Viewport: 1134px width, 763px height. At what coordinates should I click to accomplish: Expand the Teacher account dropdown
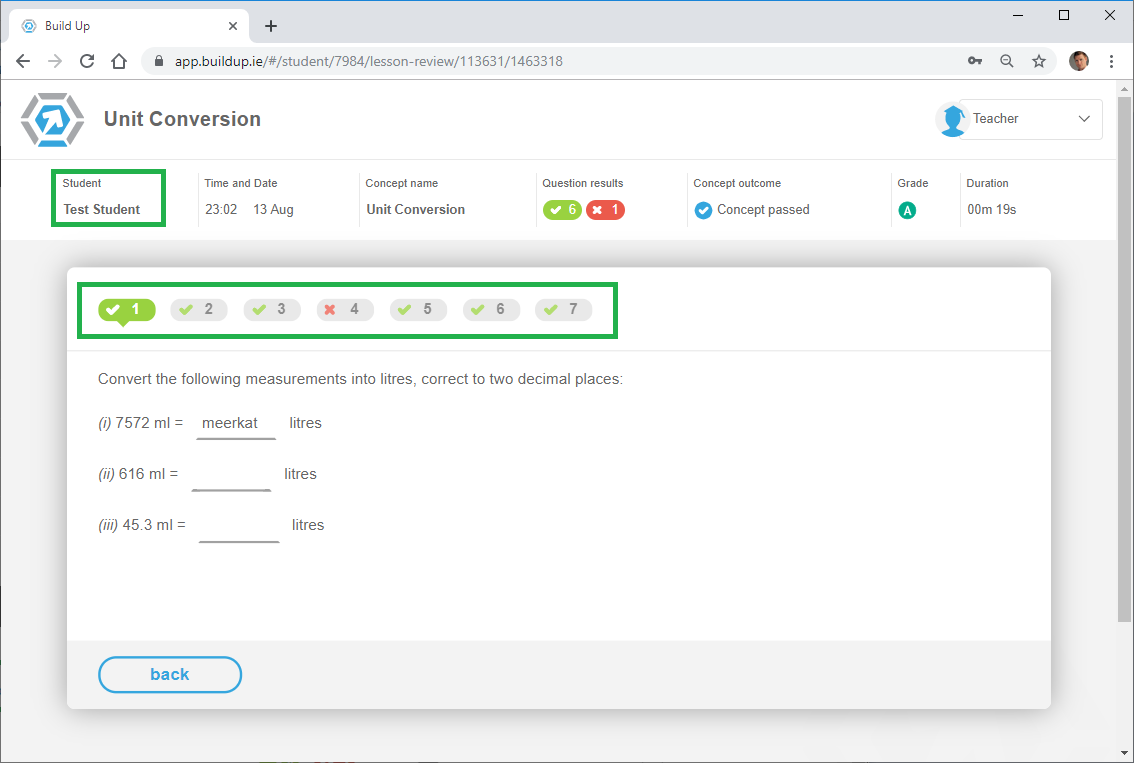point(1084,119)
